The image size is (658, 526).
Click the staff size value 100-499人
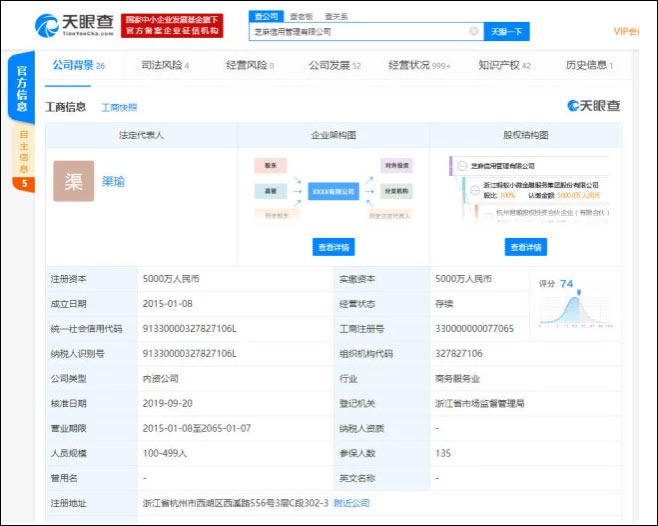tap(164, 453)
